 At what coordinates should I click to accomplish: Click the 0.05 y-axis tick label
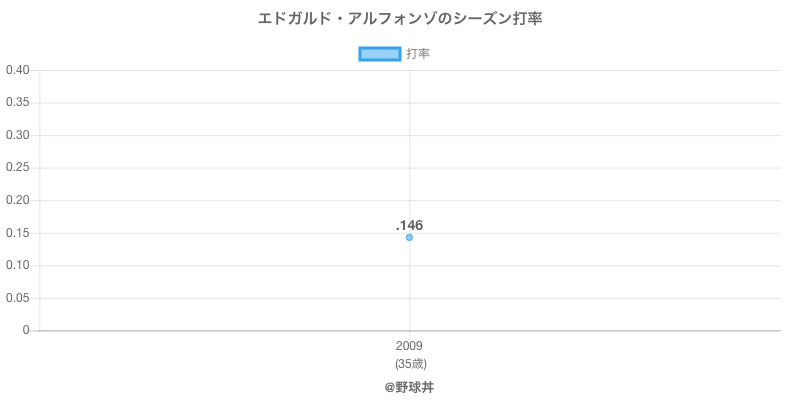17,298
